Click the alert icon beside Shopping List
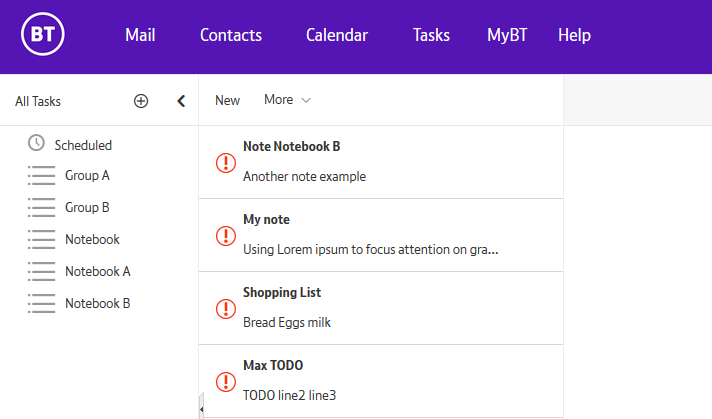Viewport: 712px width, 419px height. click(x=226, y=308)
